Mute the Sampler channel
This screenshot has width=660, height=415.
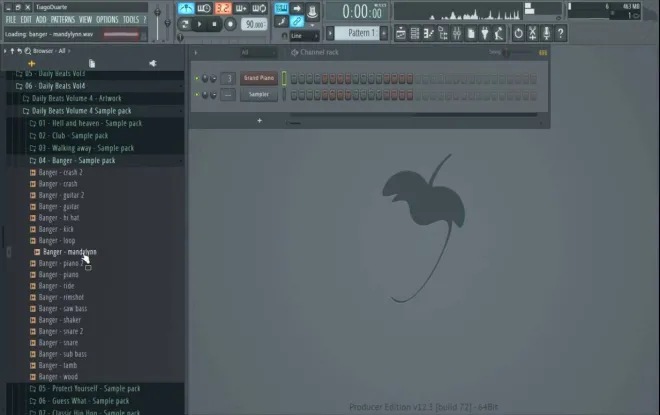point(197,95)
